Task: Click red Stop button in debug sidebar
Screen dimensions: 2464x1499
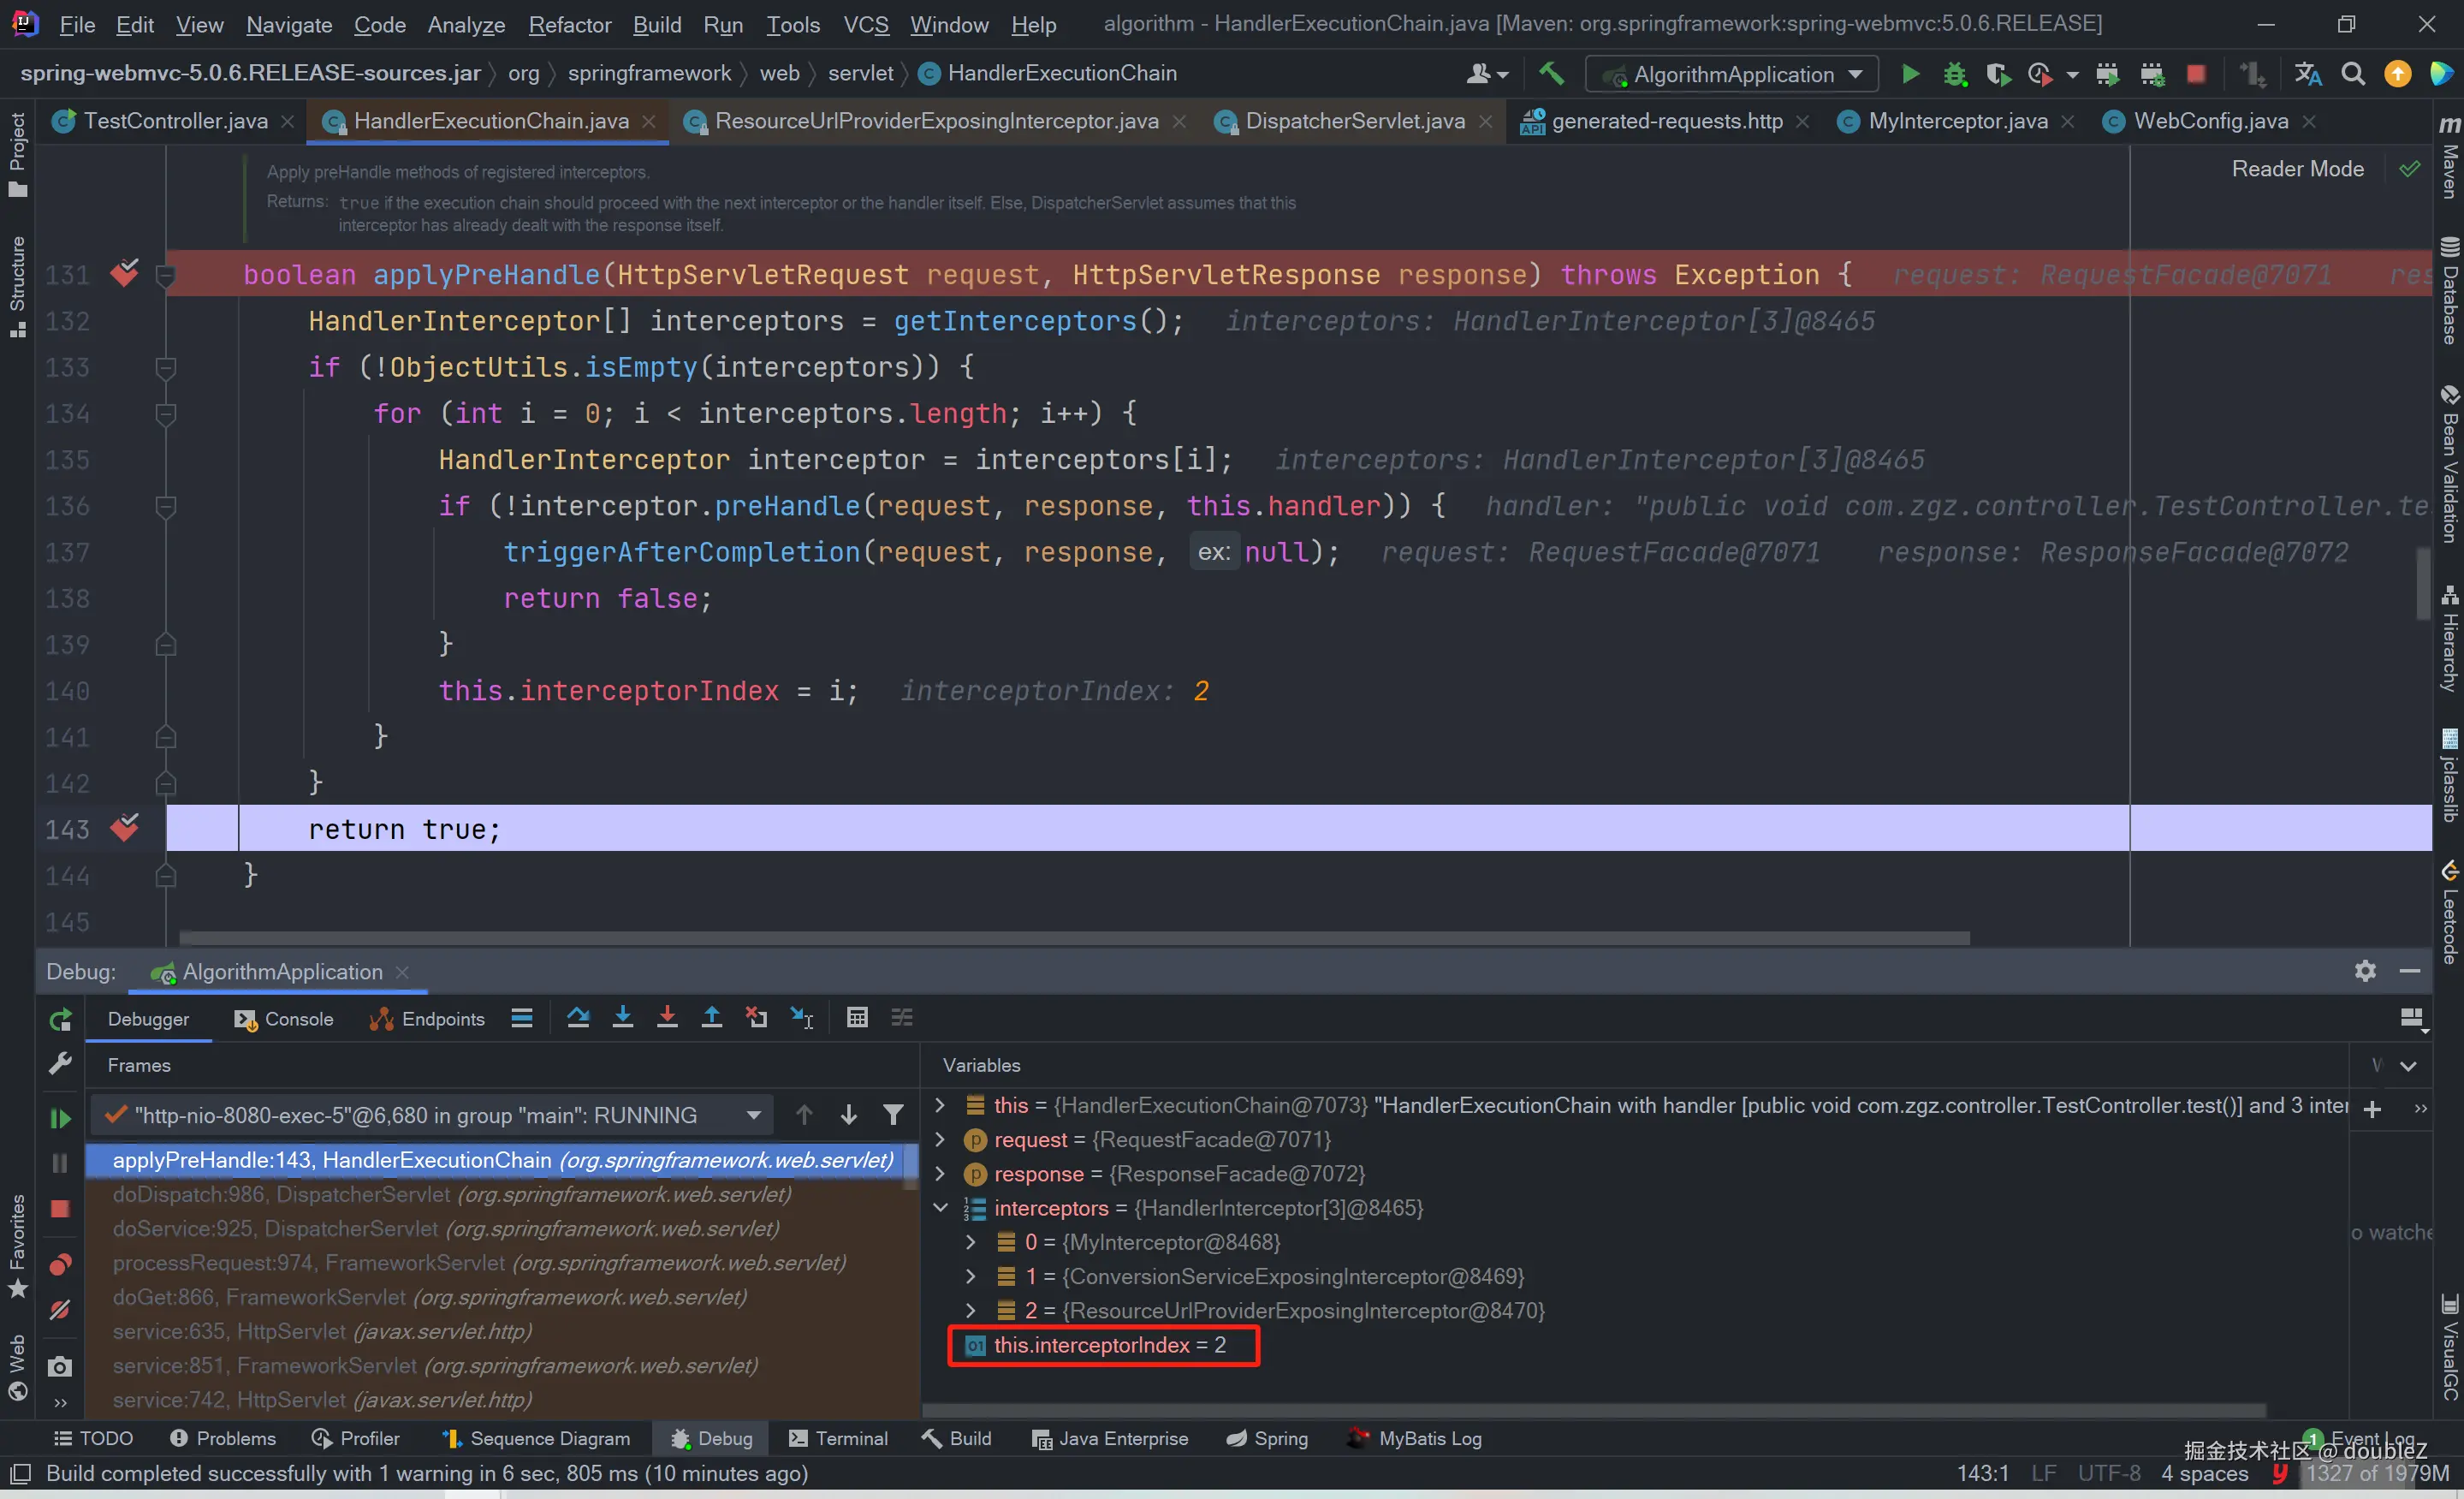Action: 60,1209
